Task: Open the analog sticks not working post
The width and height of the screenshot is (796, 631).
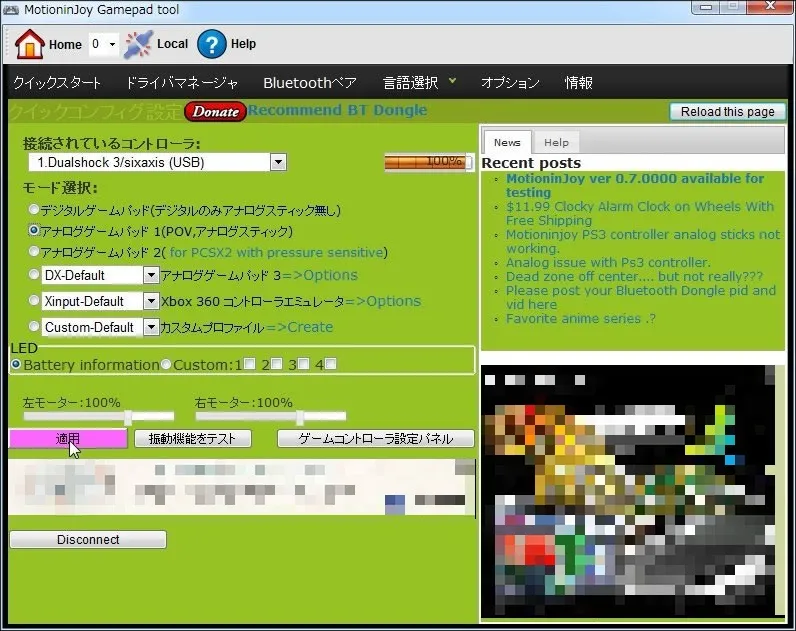Action: 643,241
